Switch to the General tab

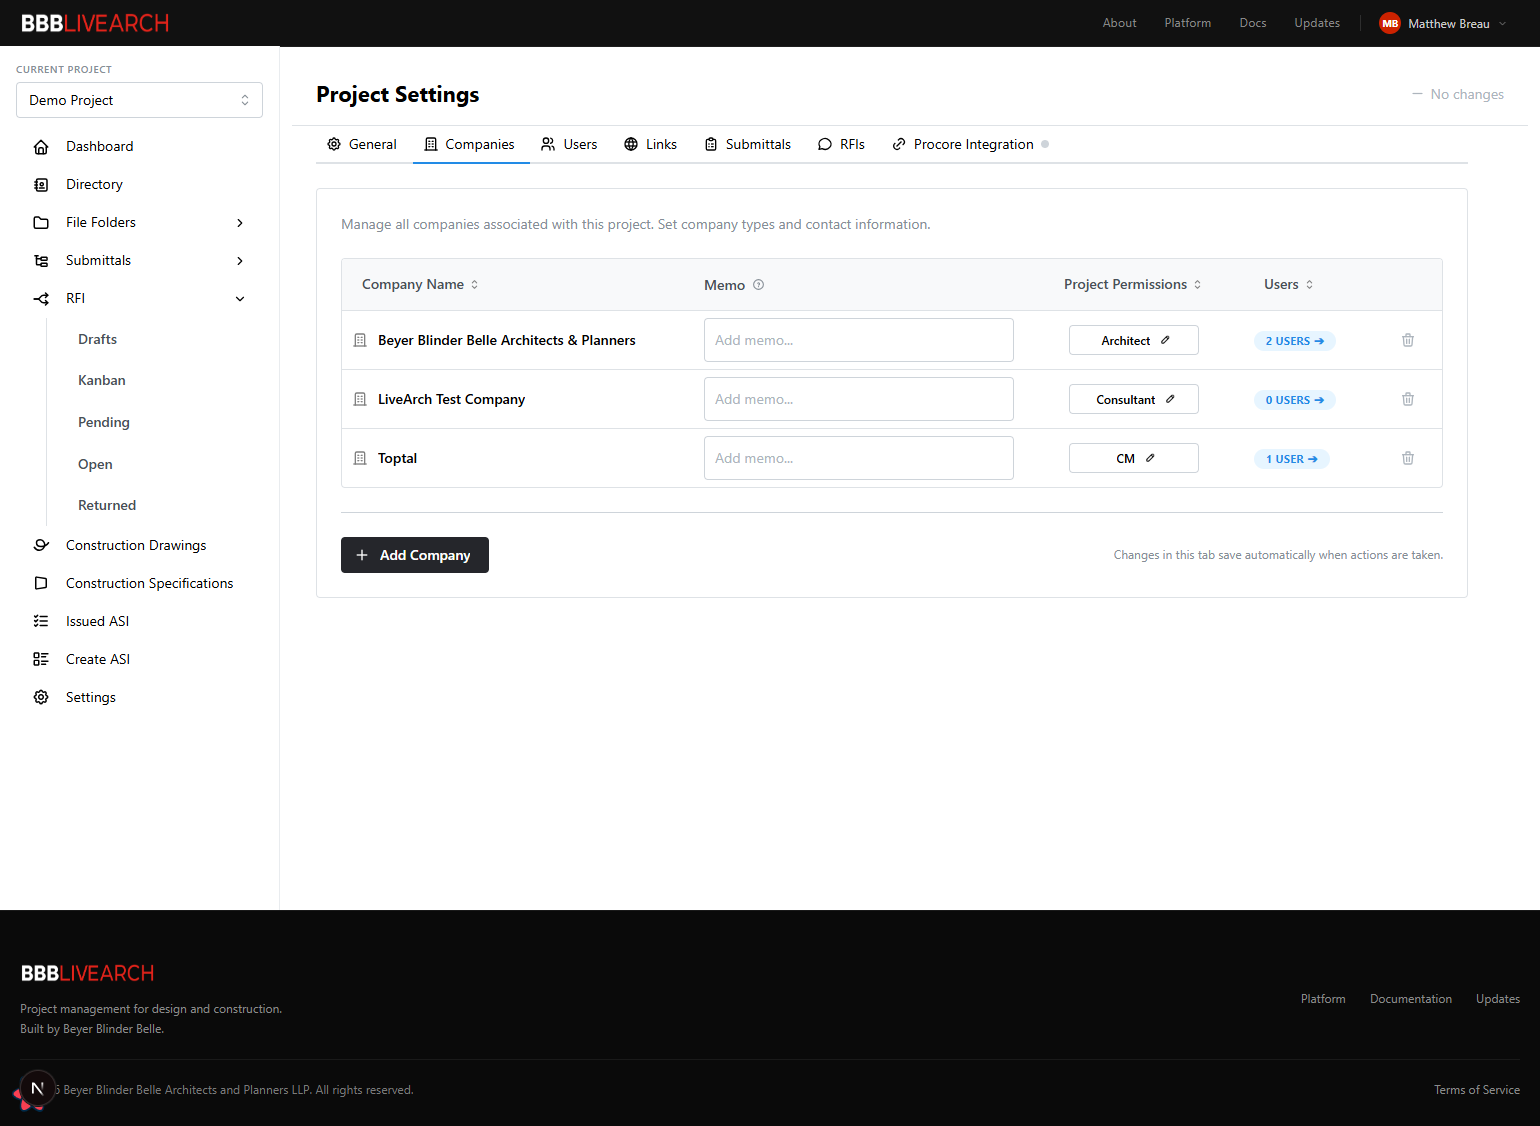[362, 144]
